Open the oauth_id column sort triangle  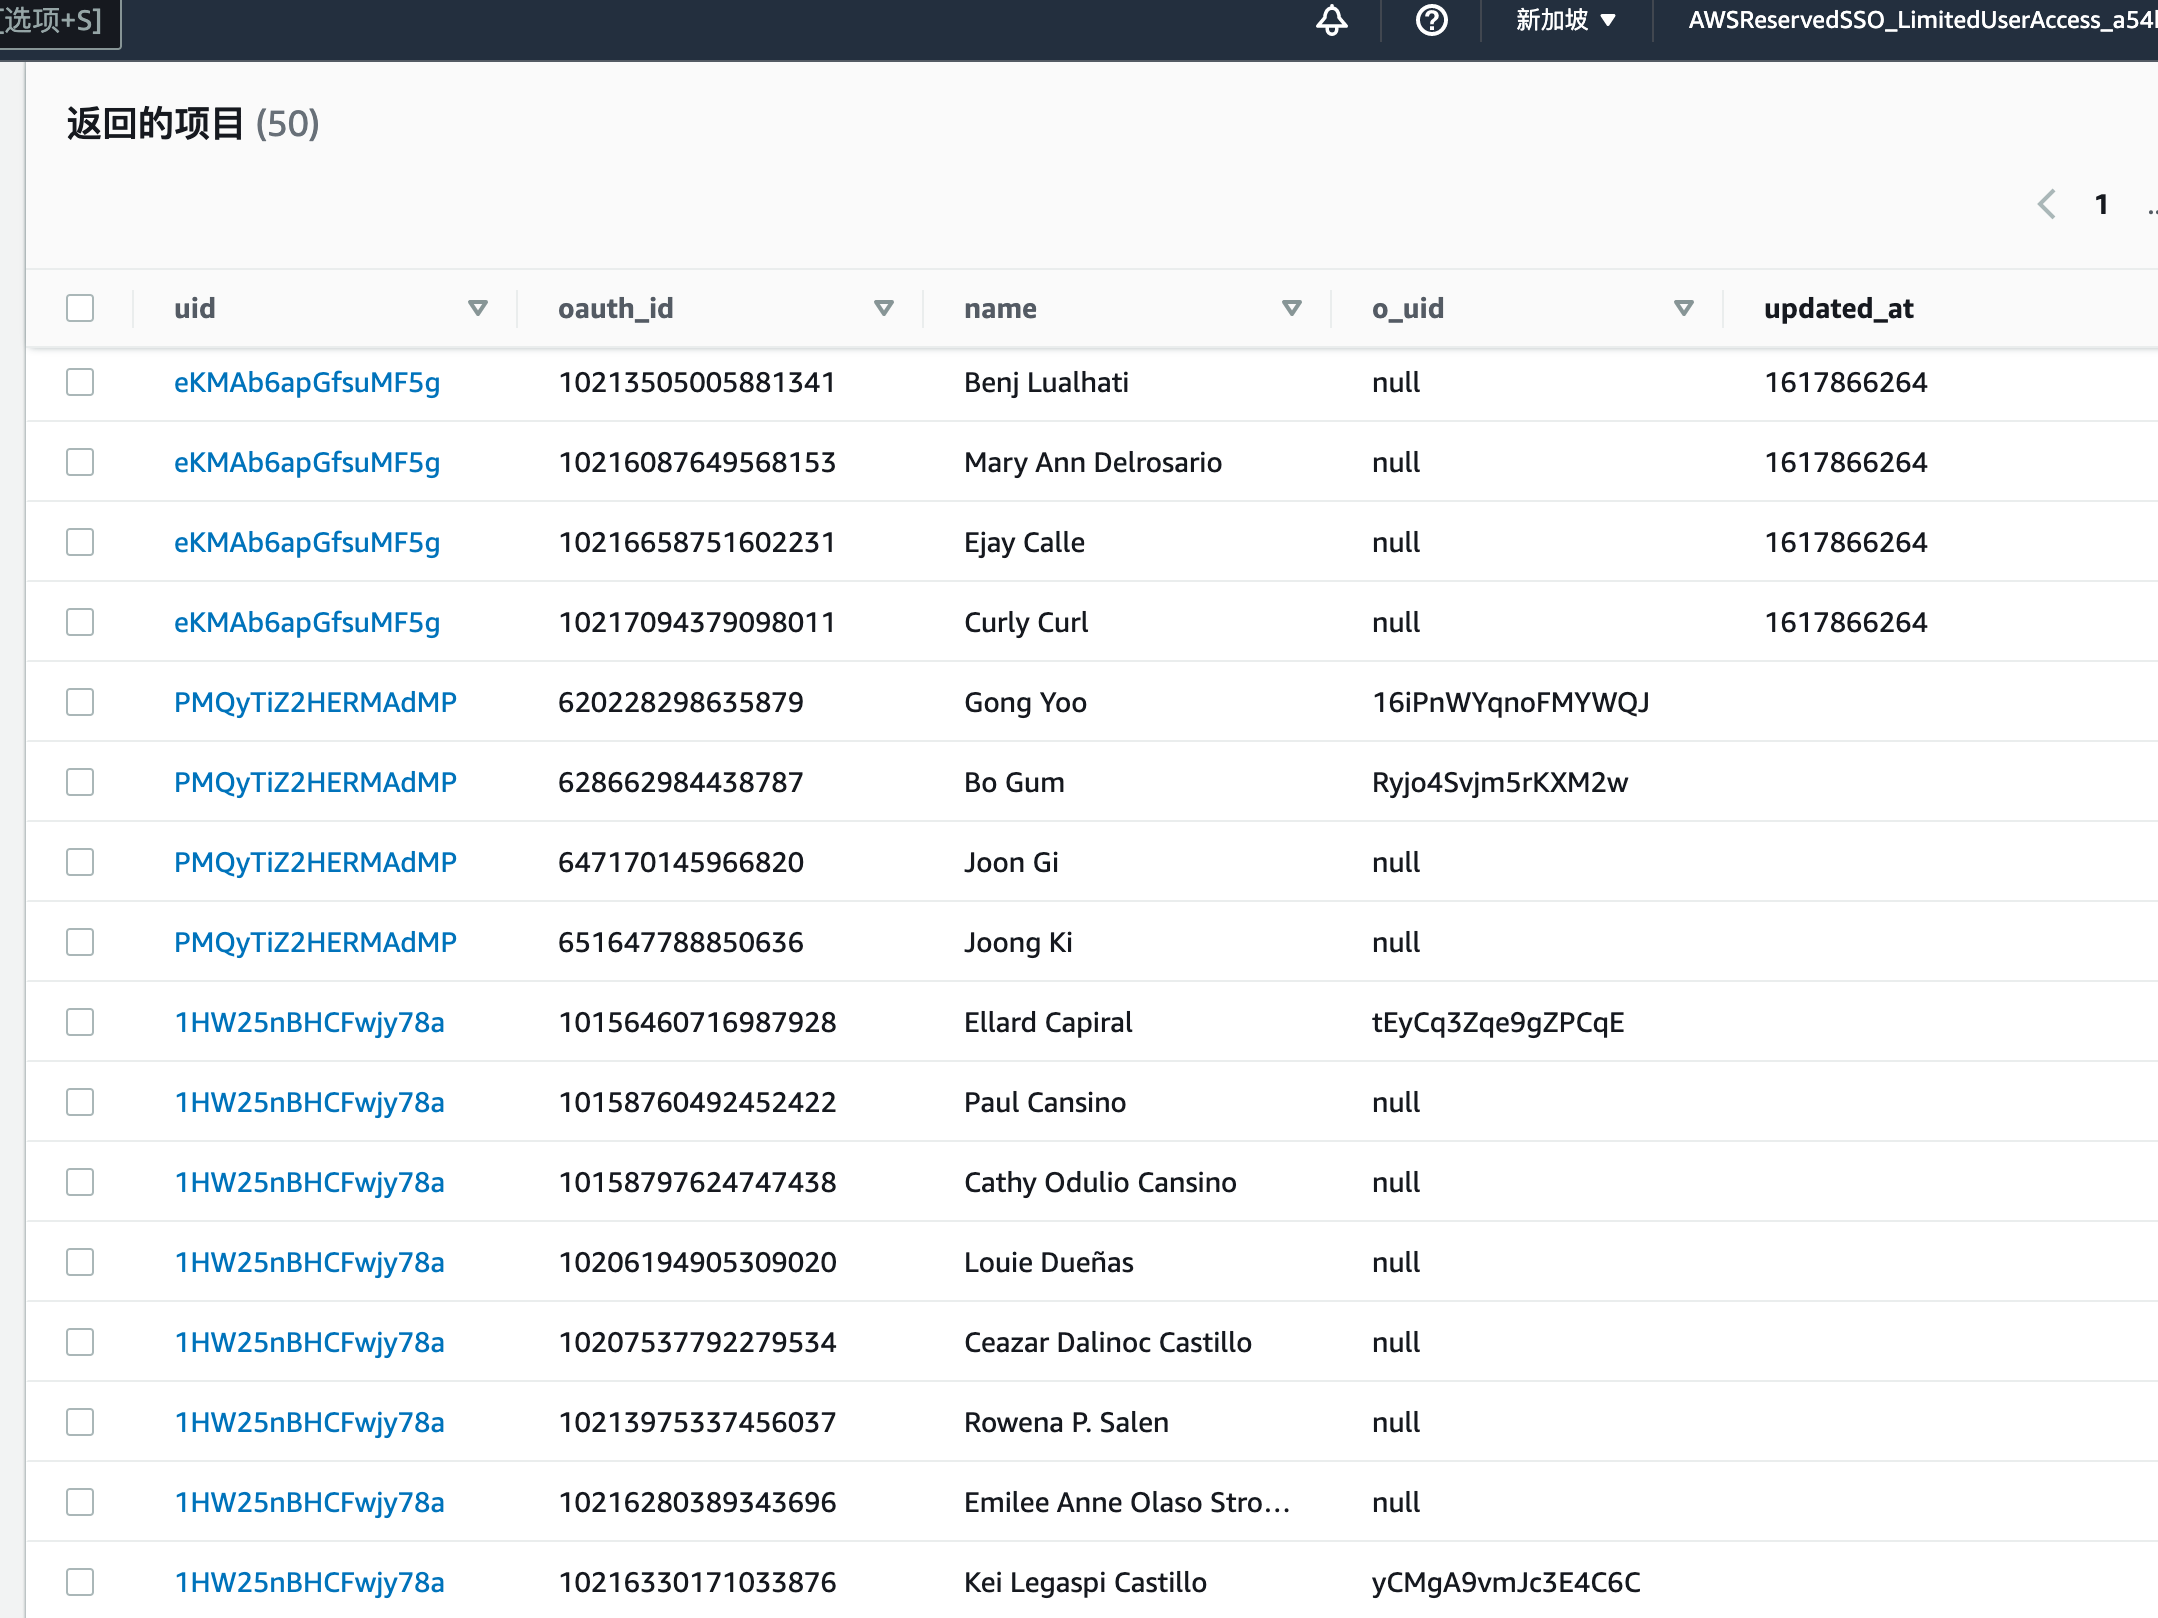click(884, 308)
